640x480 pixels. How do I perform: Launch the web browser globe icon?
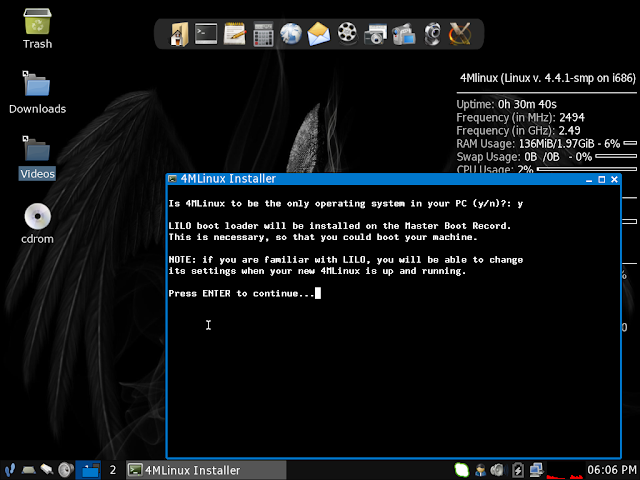coord(291,35)
